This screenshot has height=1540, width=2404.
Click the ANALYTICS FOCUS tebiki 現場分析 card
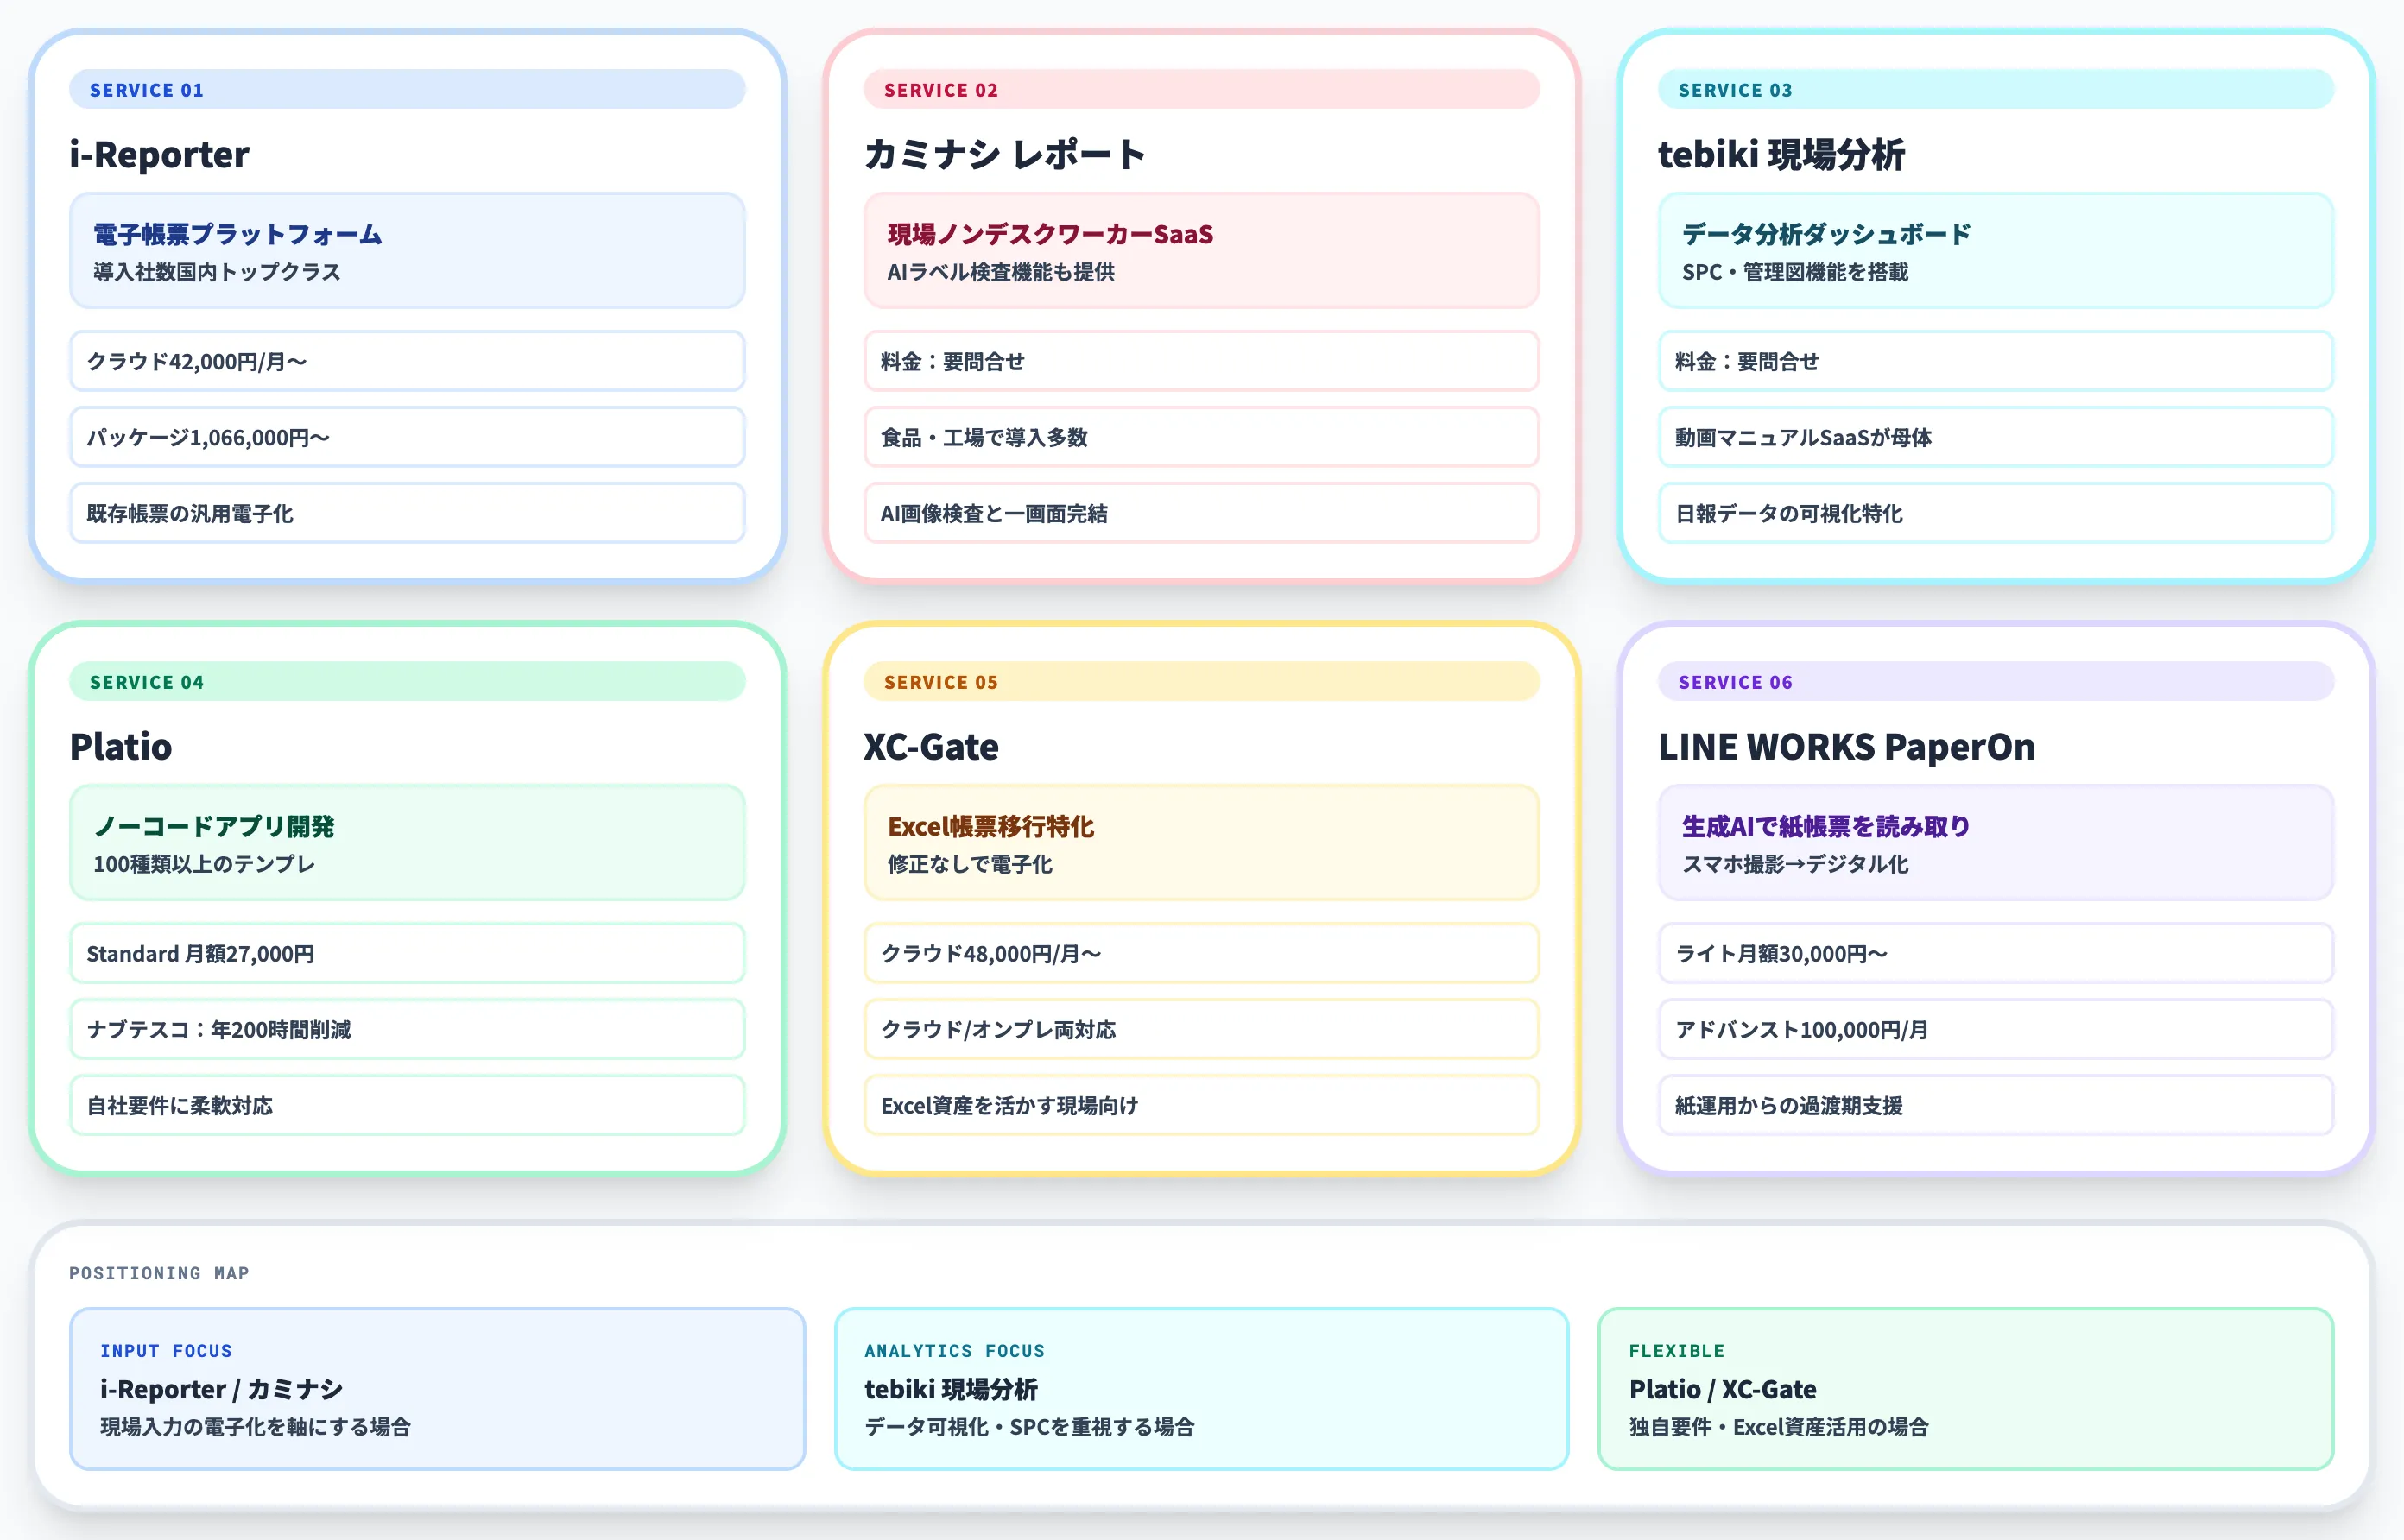click(1200, 1388)
